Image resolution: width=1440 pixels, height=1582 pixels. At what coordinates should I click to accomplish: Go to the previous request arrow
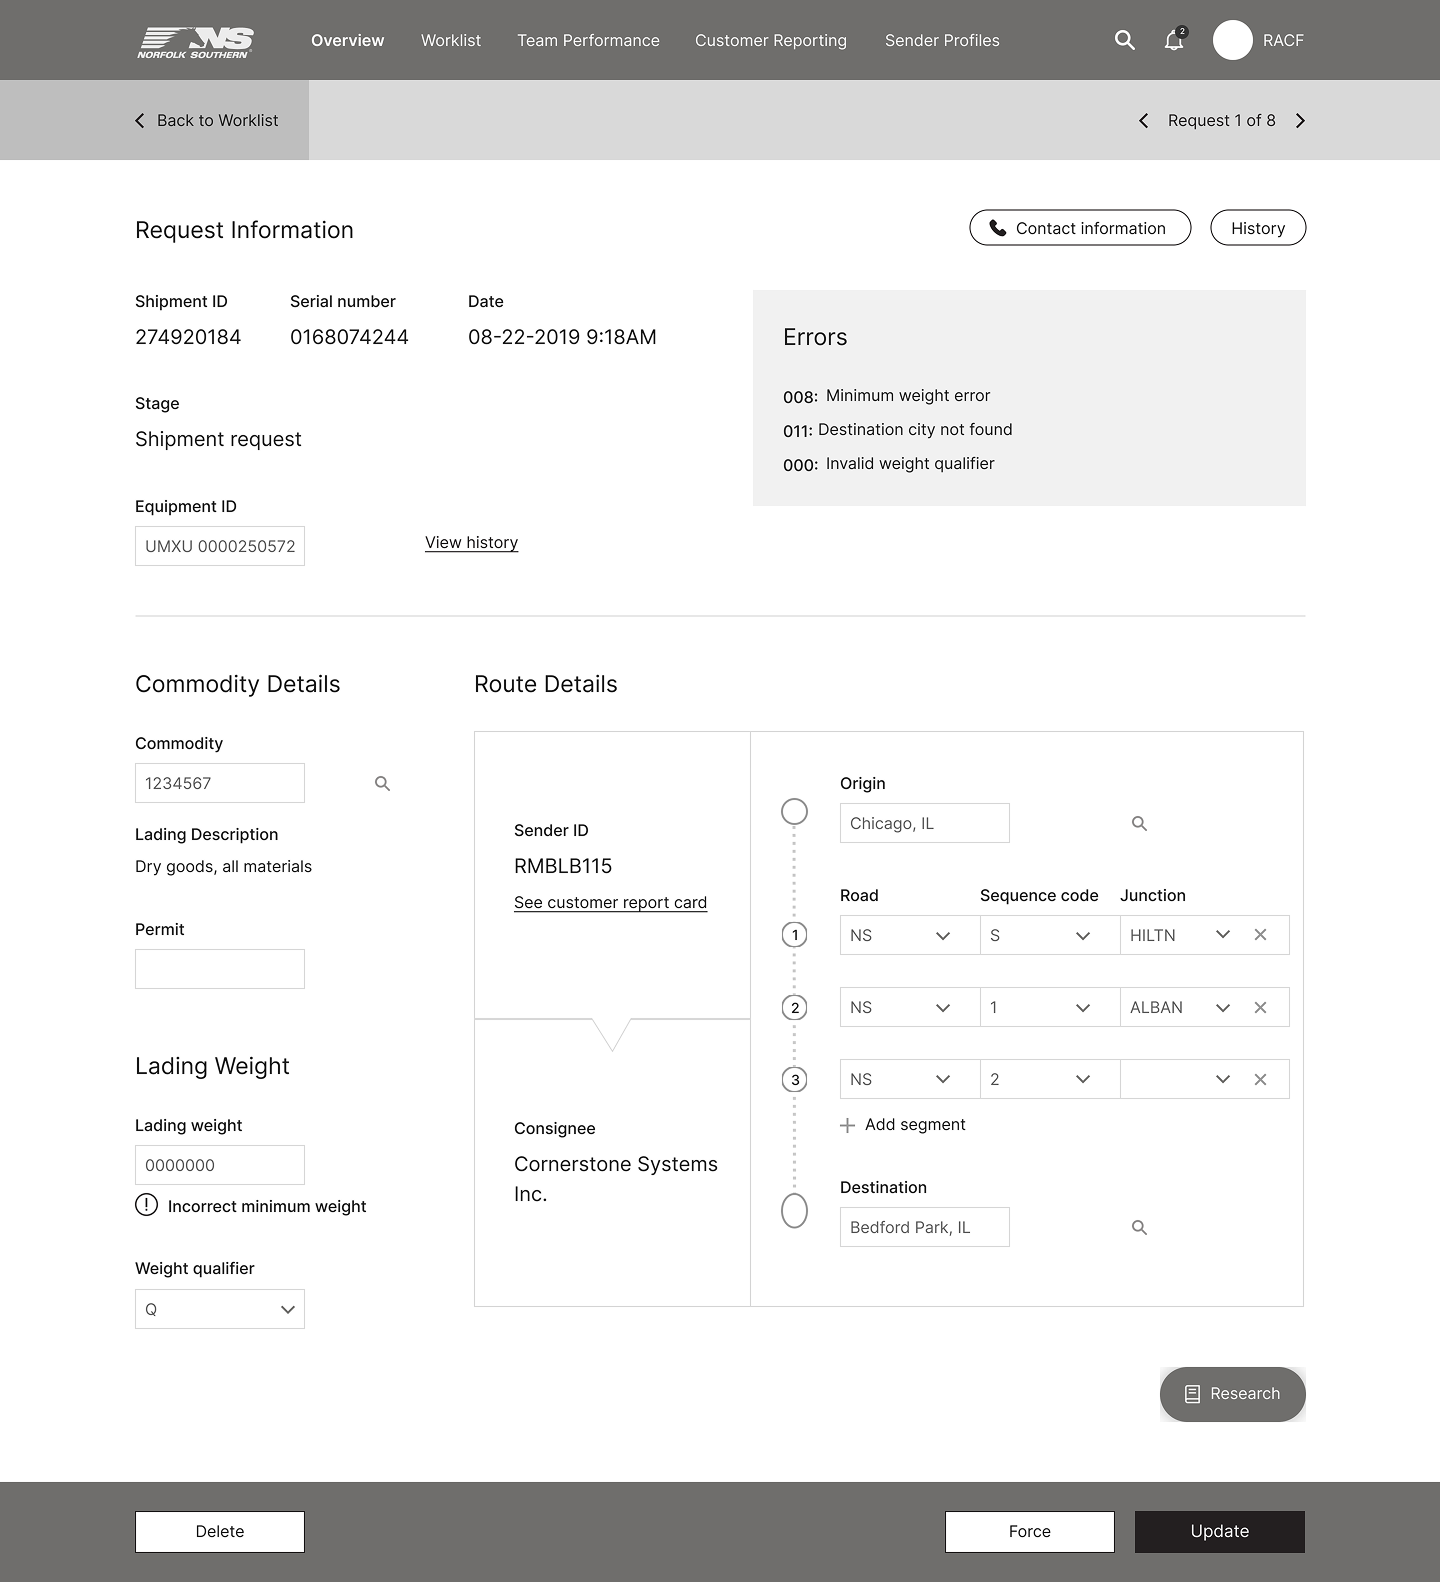click(1144, 120)
